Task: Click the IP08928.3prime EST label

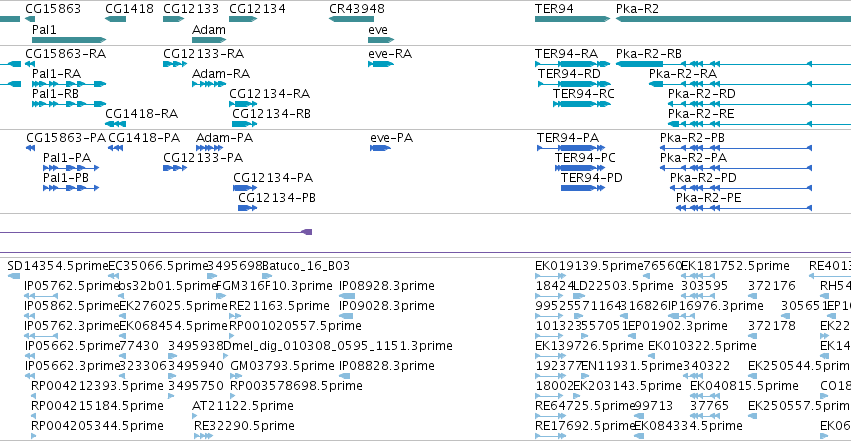Action: [x=387, y=286]
